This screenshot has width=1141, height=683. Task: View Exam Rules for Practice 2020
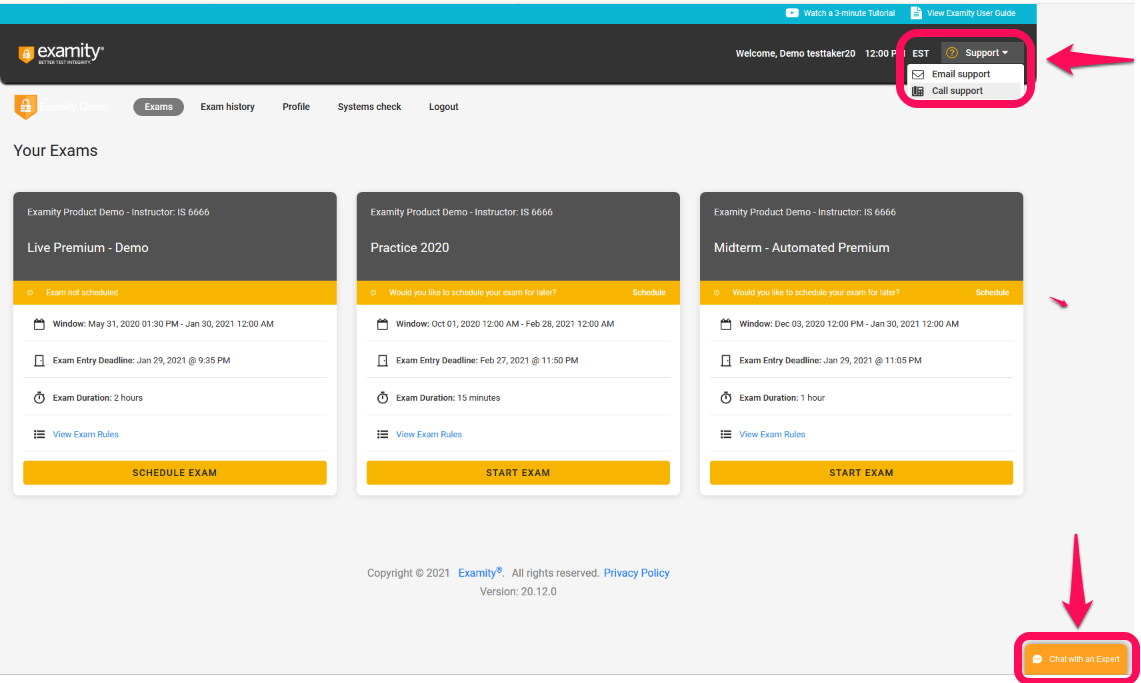[x=429, y=434]
